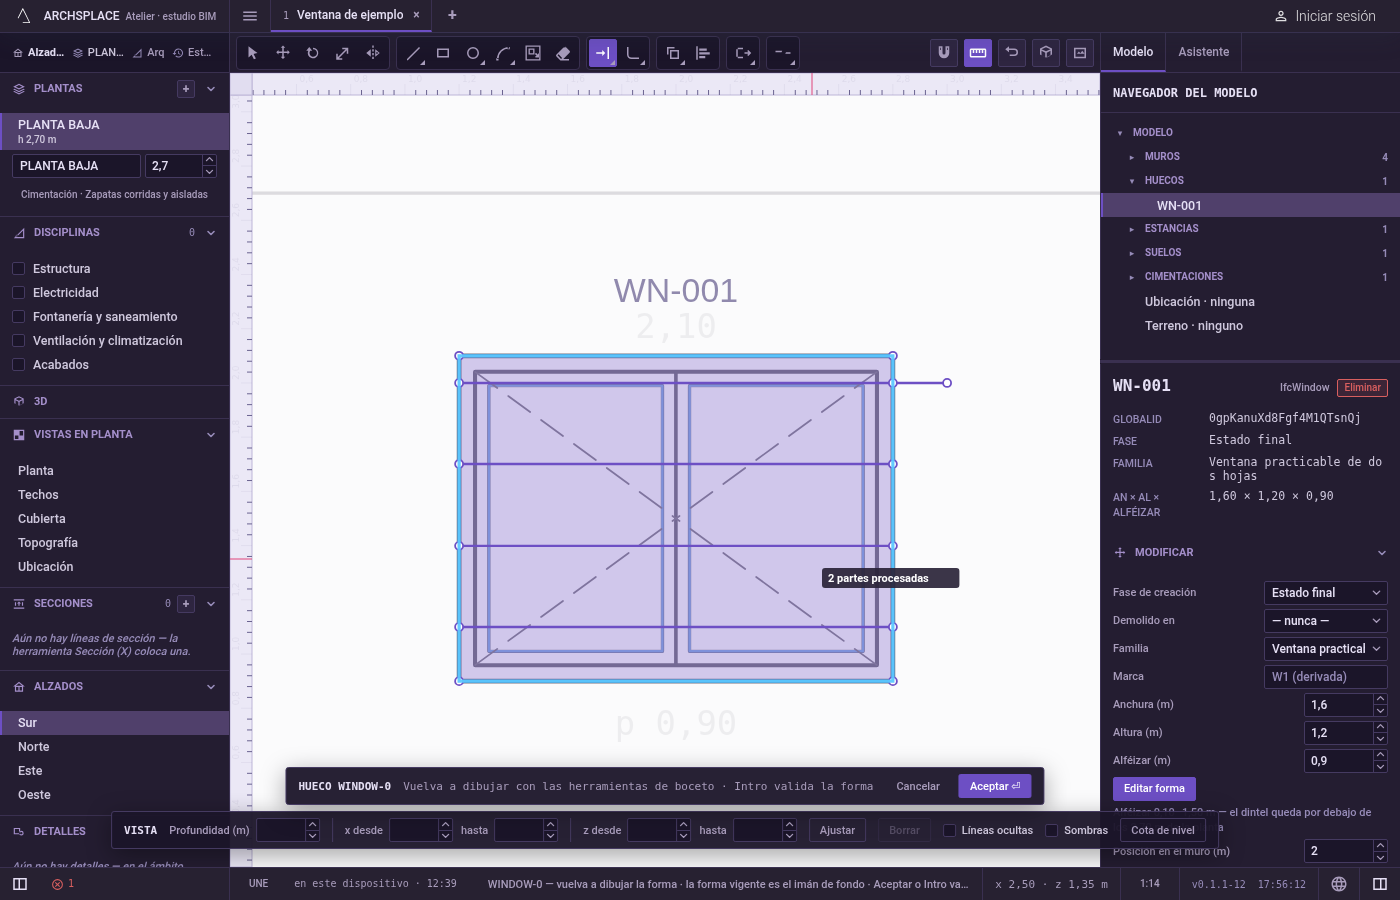
Task: Turn on the Sombras checkbox
Action: pyautogui.click(x=1052, y=830)
